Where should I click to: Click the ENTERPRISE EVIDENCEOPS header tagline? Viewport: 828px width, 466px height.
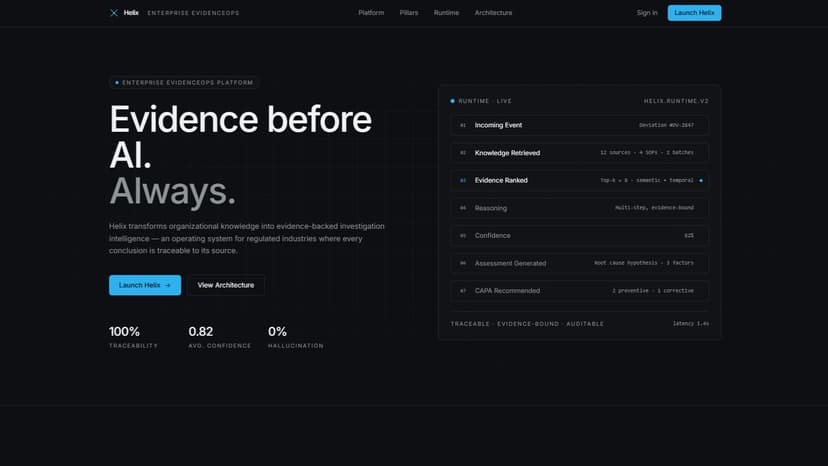(x=193, y=13)
